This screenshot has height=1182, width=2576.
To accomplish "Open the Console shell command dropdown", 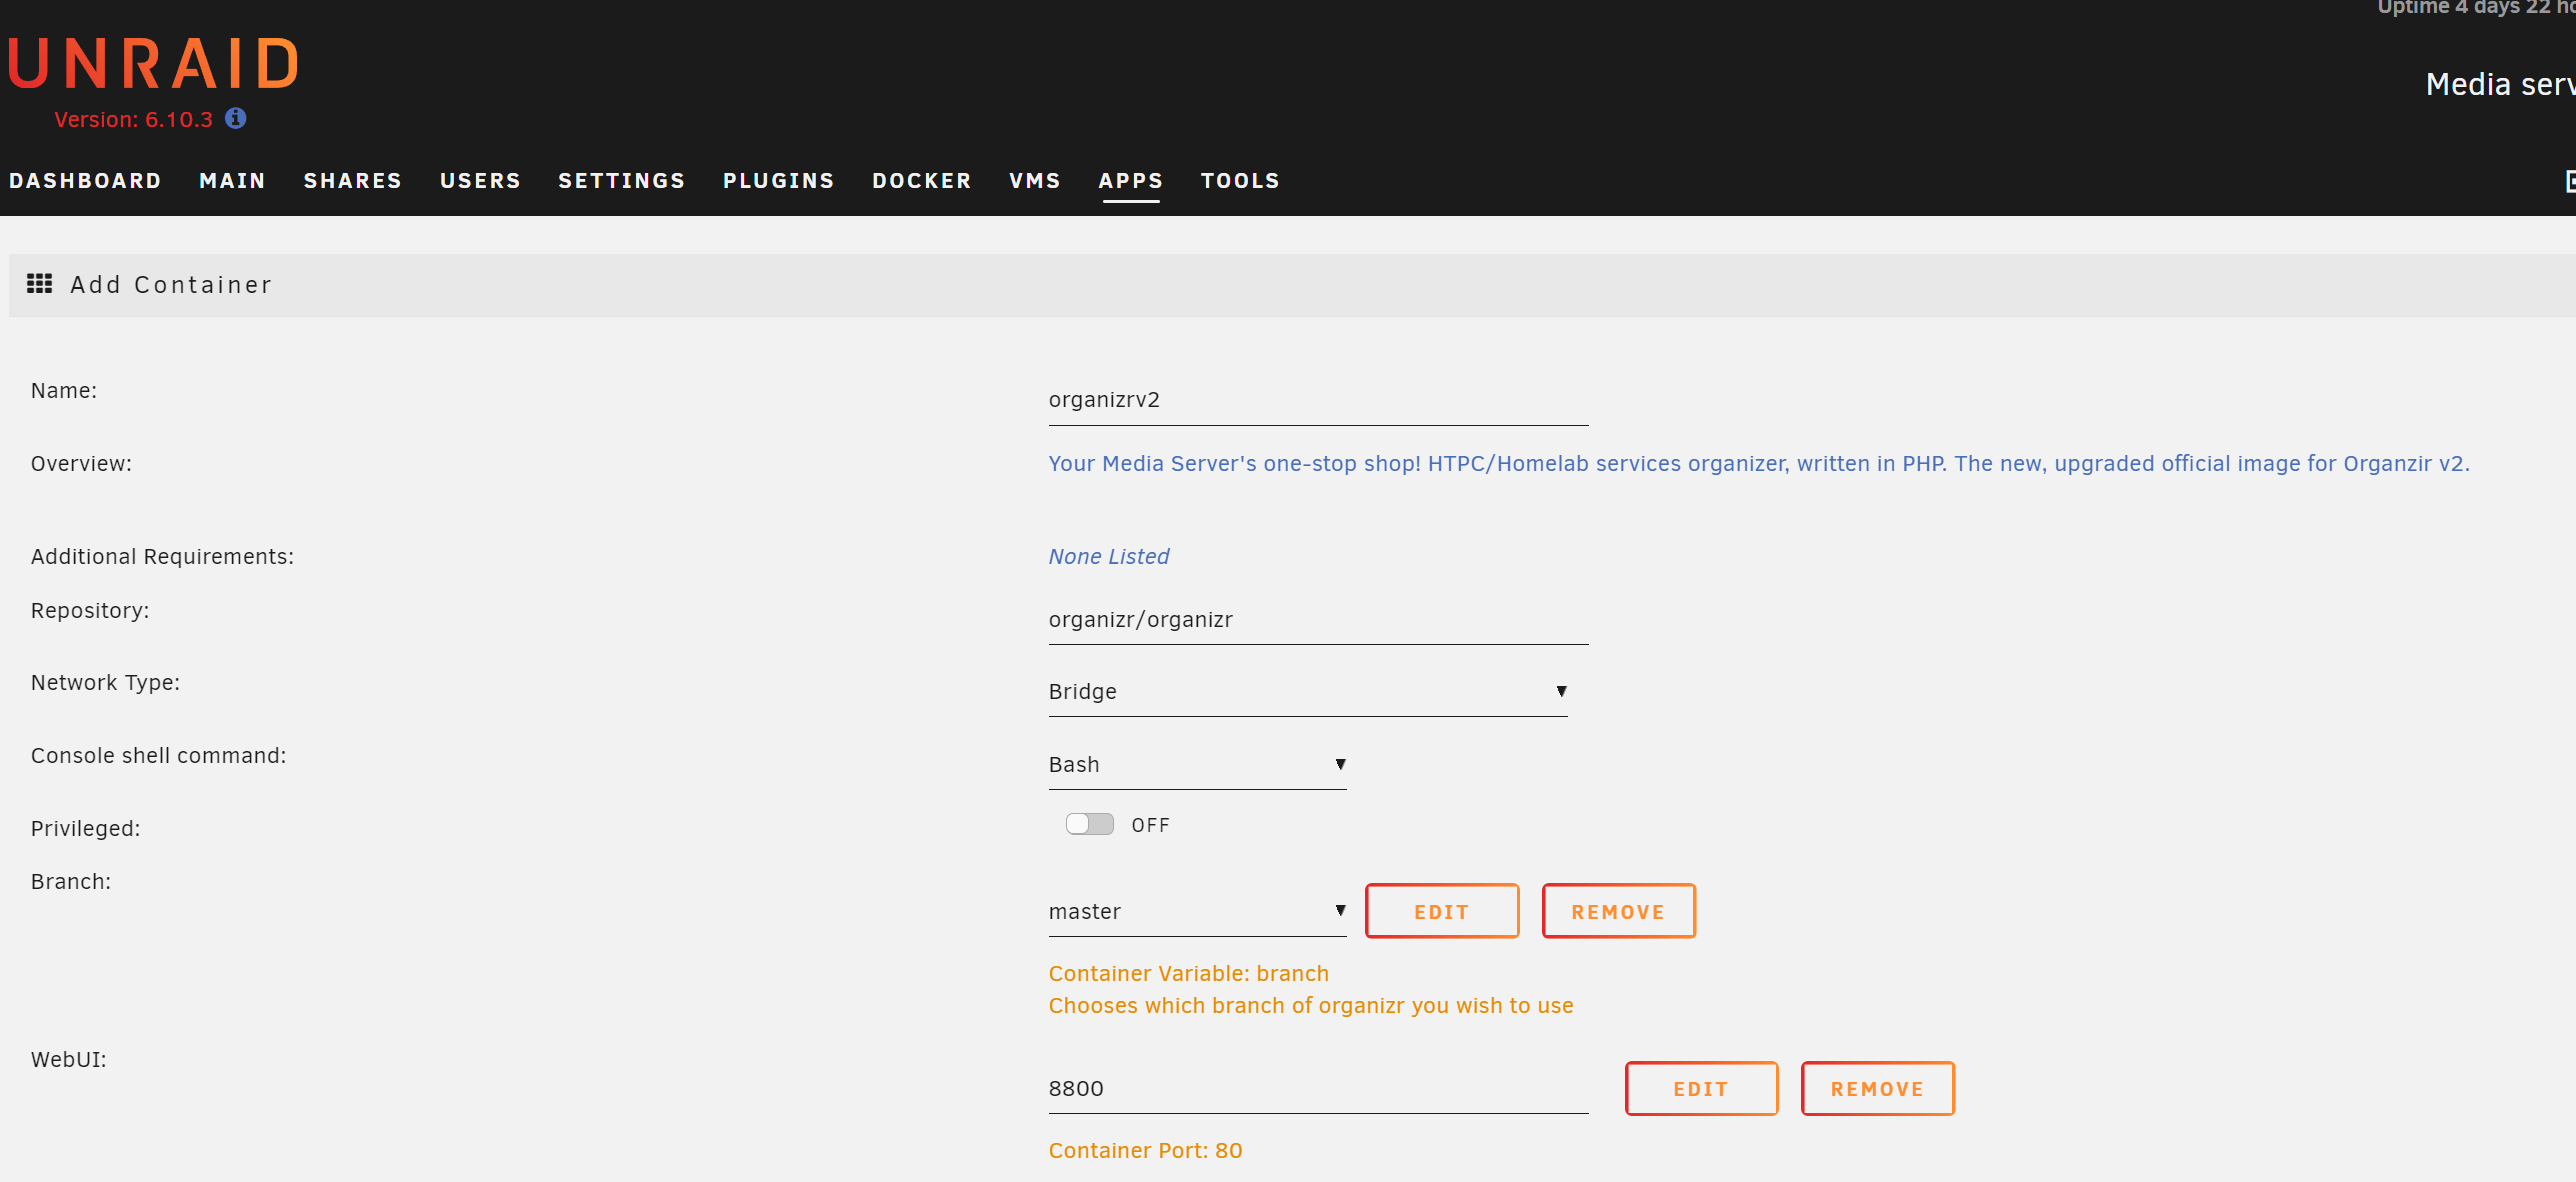I will (x=1197, y=765).
